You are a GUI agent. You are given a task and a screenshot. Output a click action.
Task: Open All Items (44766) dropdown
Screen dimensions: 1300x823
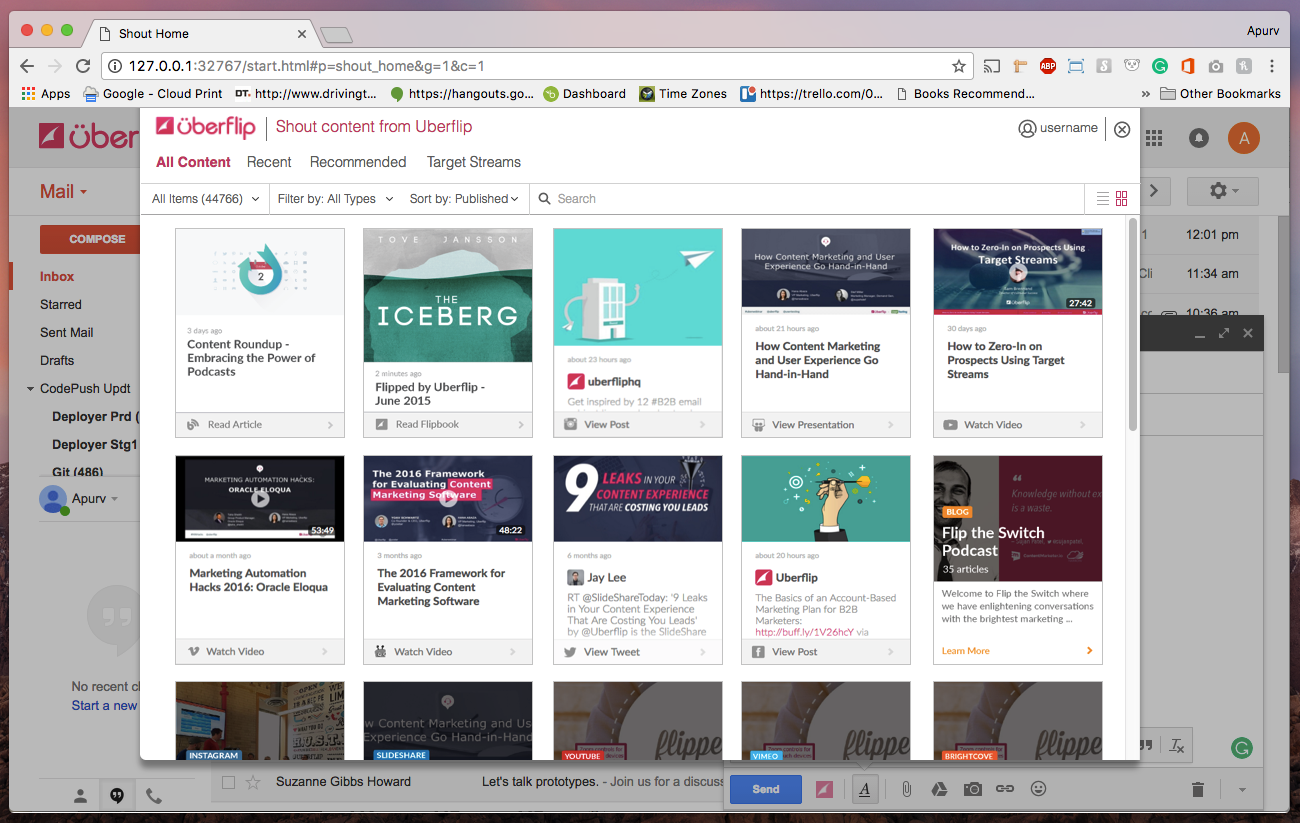205,199
